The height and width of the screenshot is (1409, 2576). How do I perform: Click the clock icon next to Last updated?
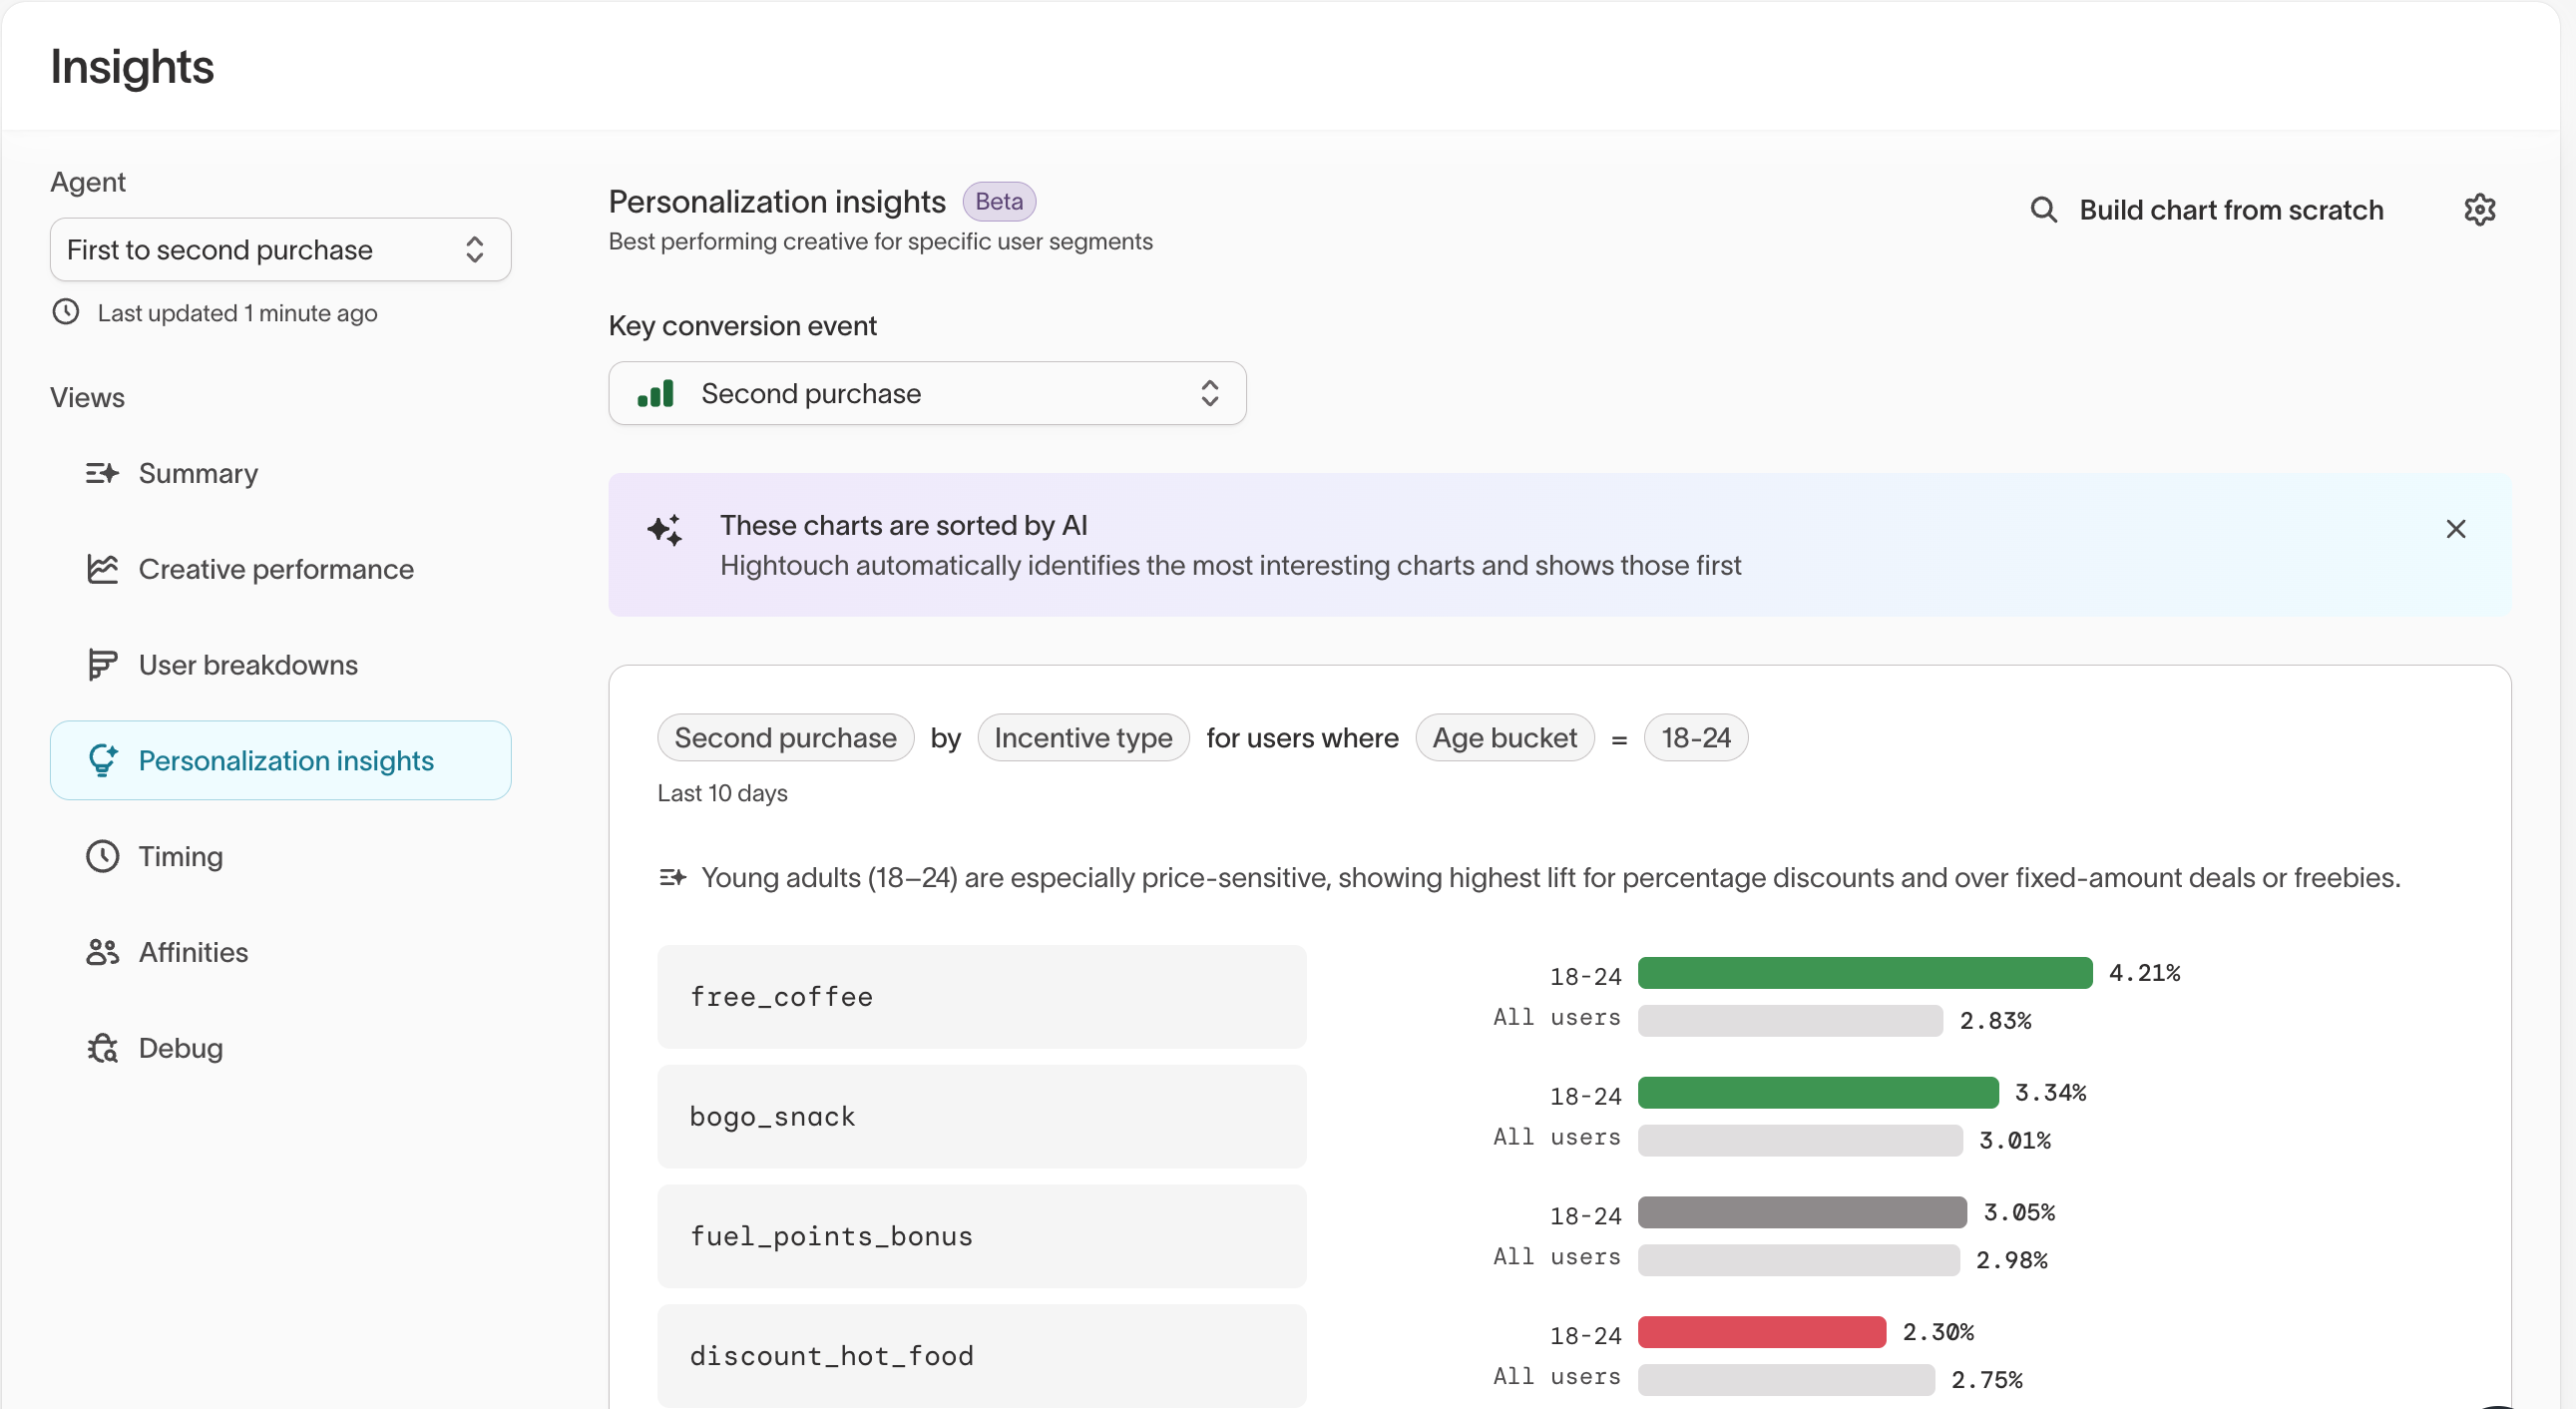pos(65,312)
